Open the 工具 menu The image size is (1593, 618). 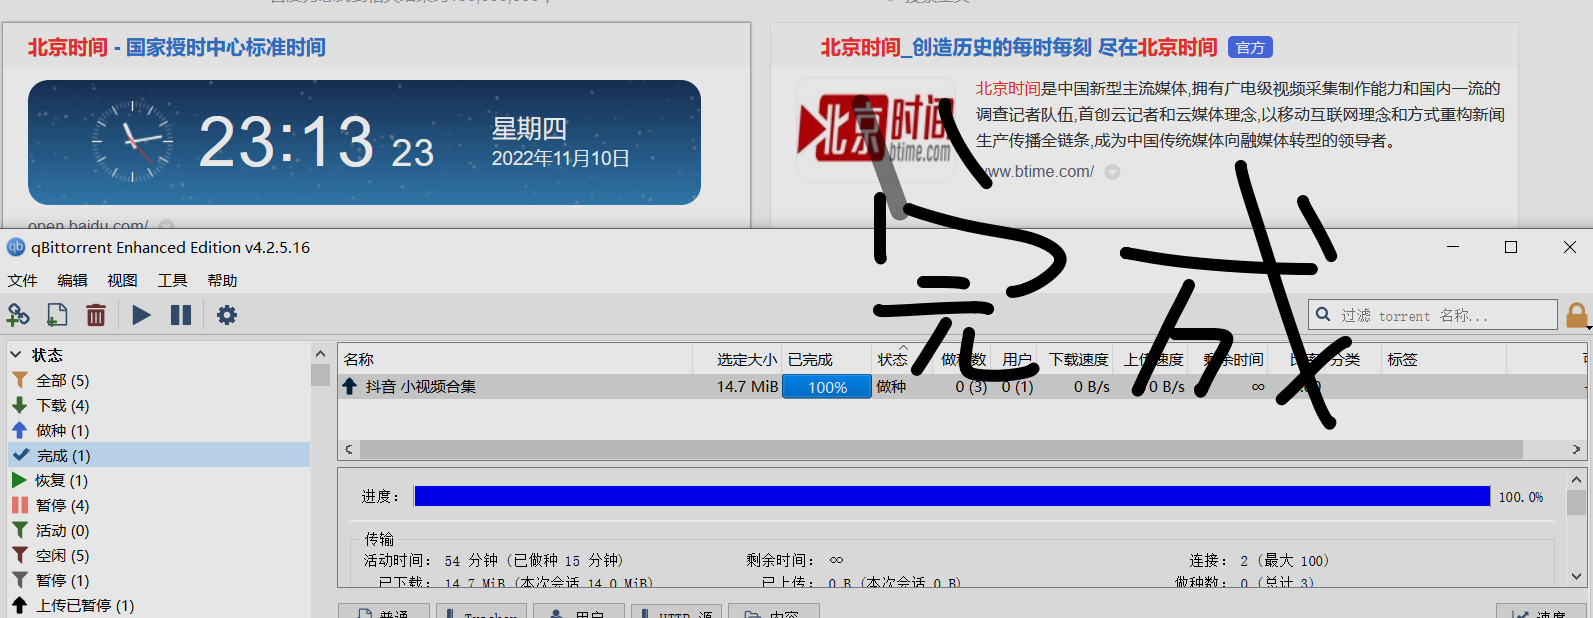[172, 281]
